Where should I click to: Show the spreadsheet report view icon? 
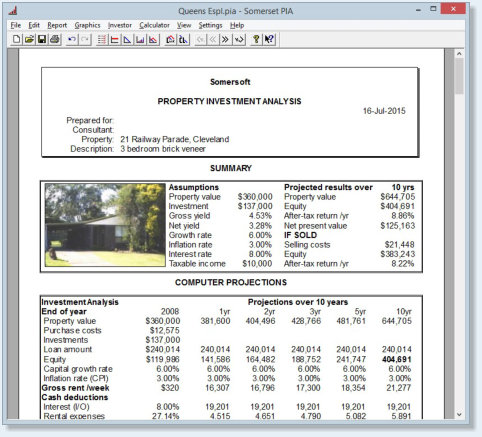102,39
